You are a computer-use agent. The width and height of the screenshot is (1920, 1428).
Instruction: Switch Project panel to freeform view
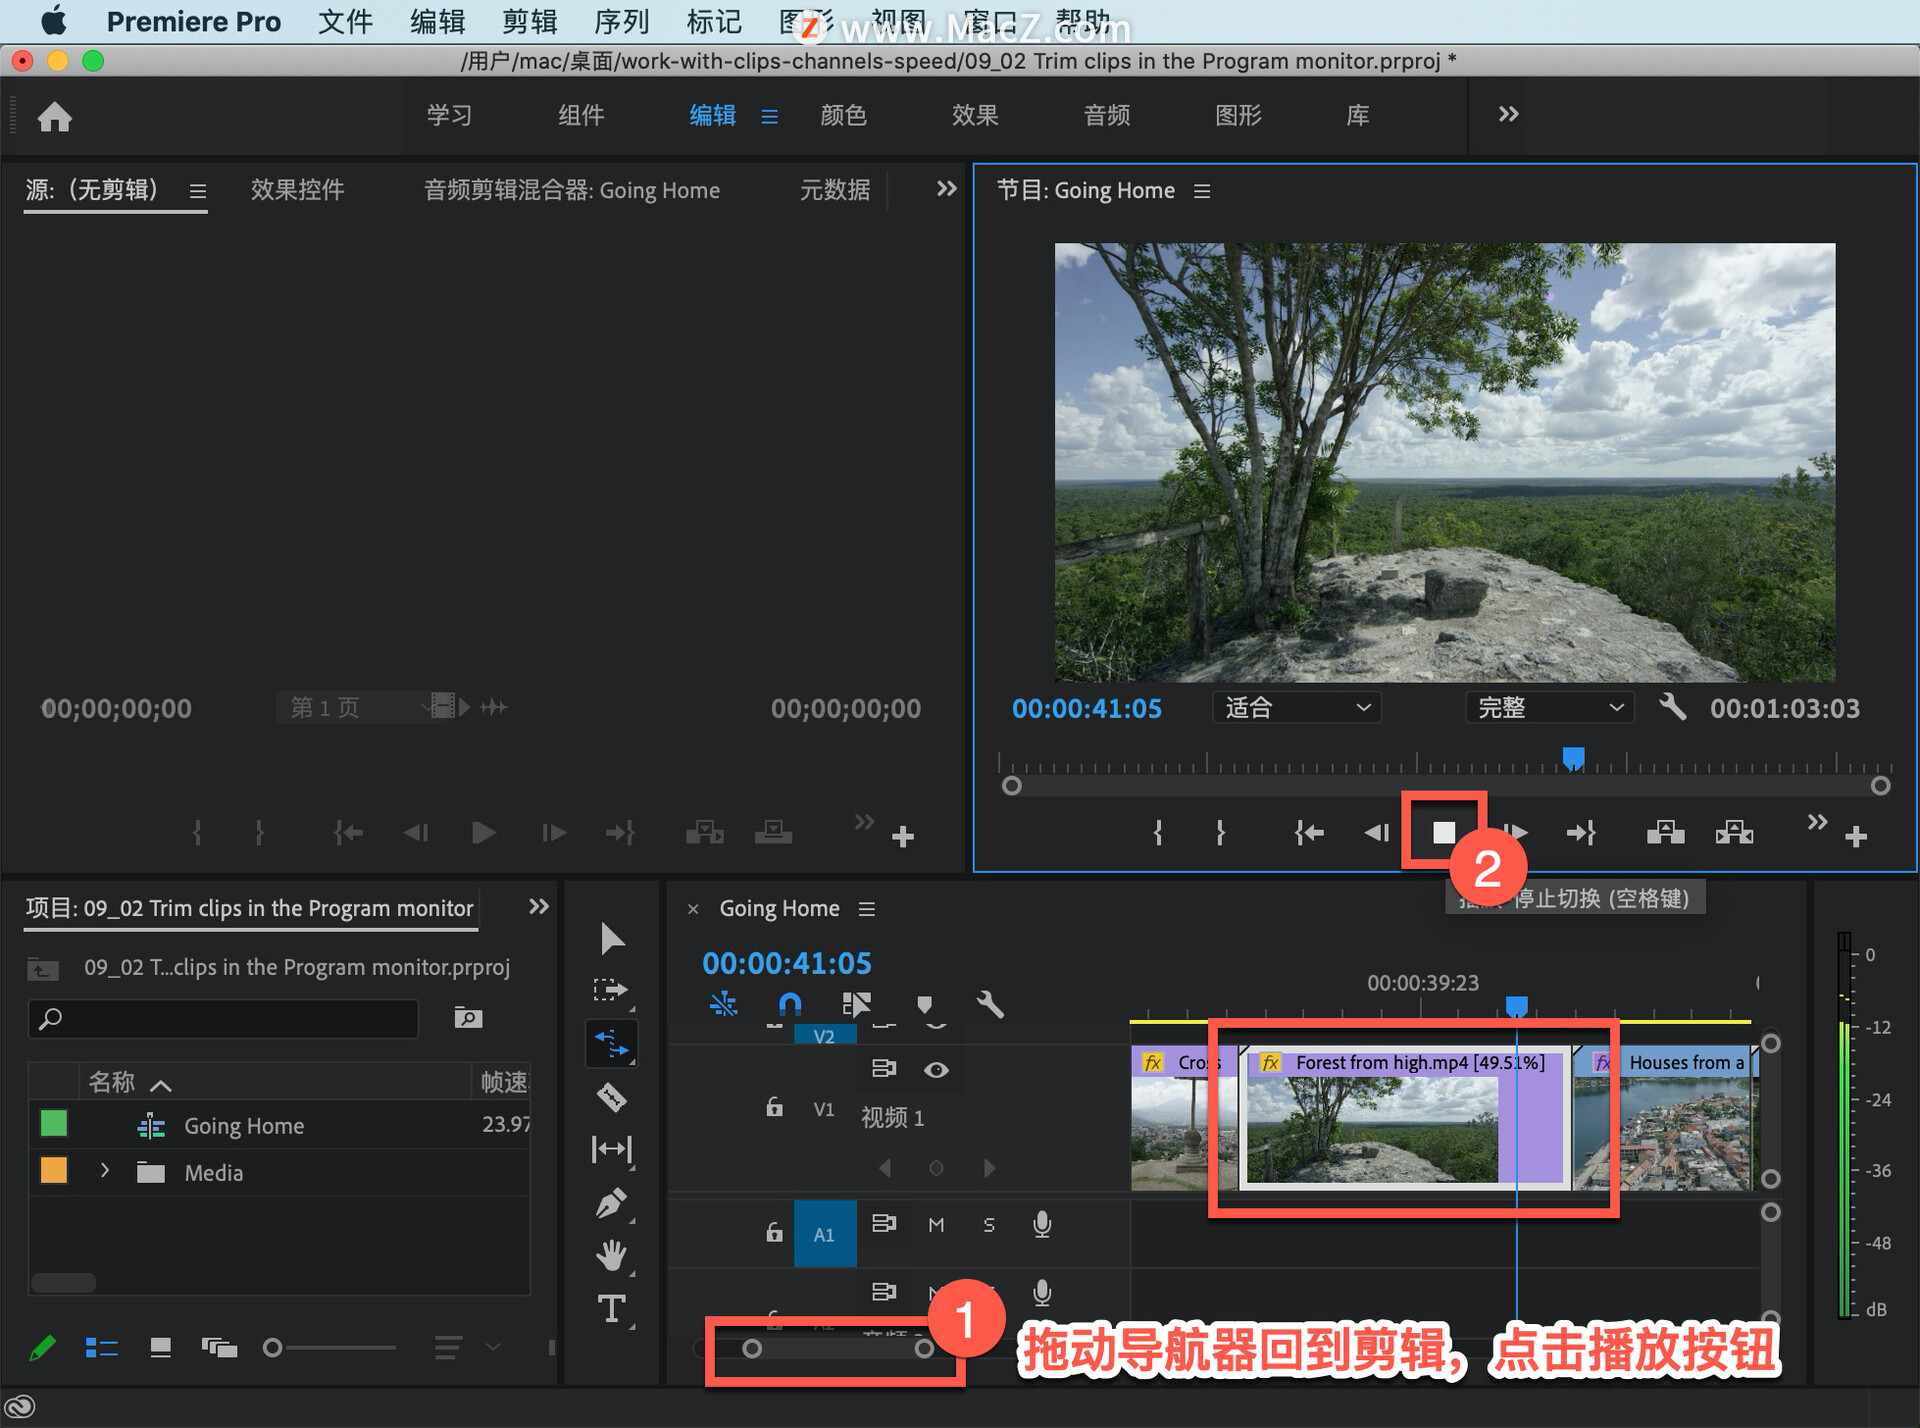(x=219, y=1347)
